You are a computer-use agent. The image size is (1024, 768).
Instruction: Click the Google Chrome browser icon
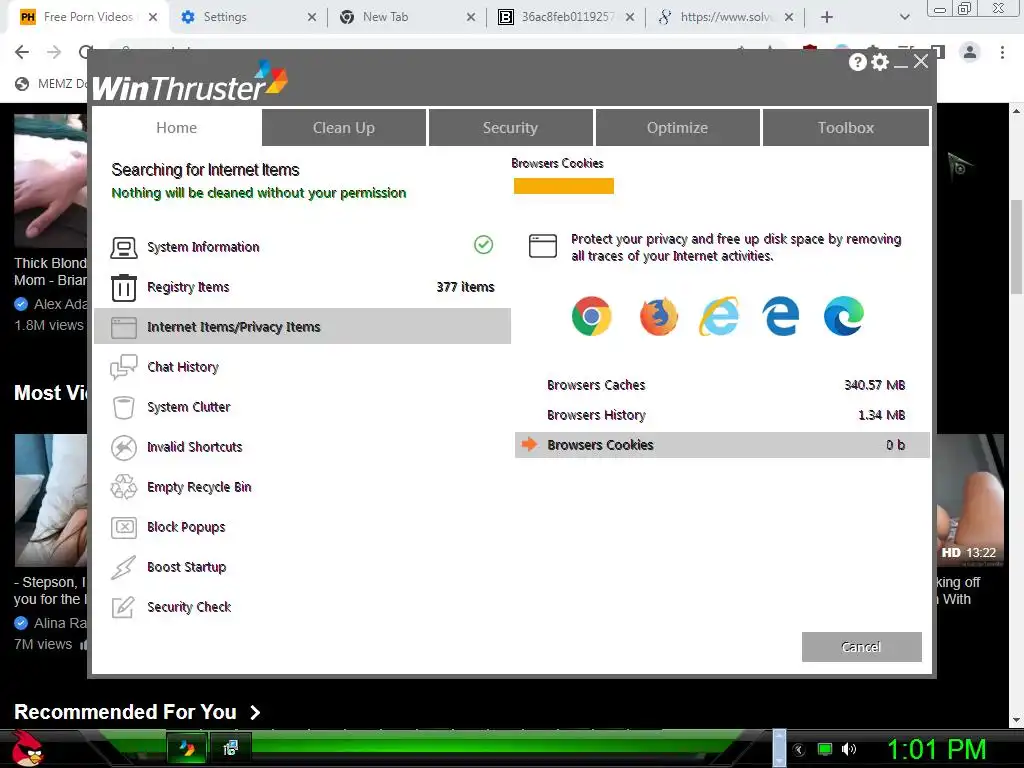[x=592, y=316]
